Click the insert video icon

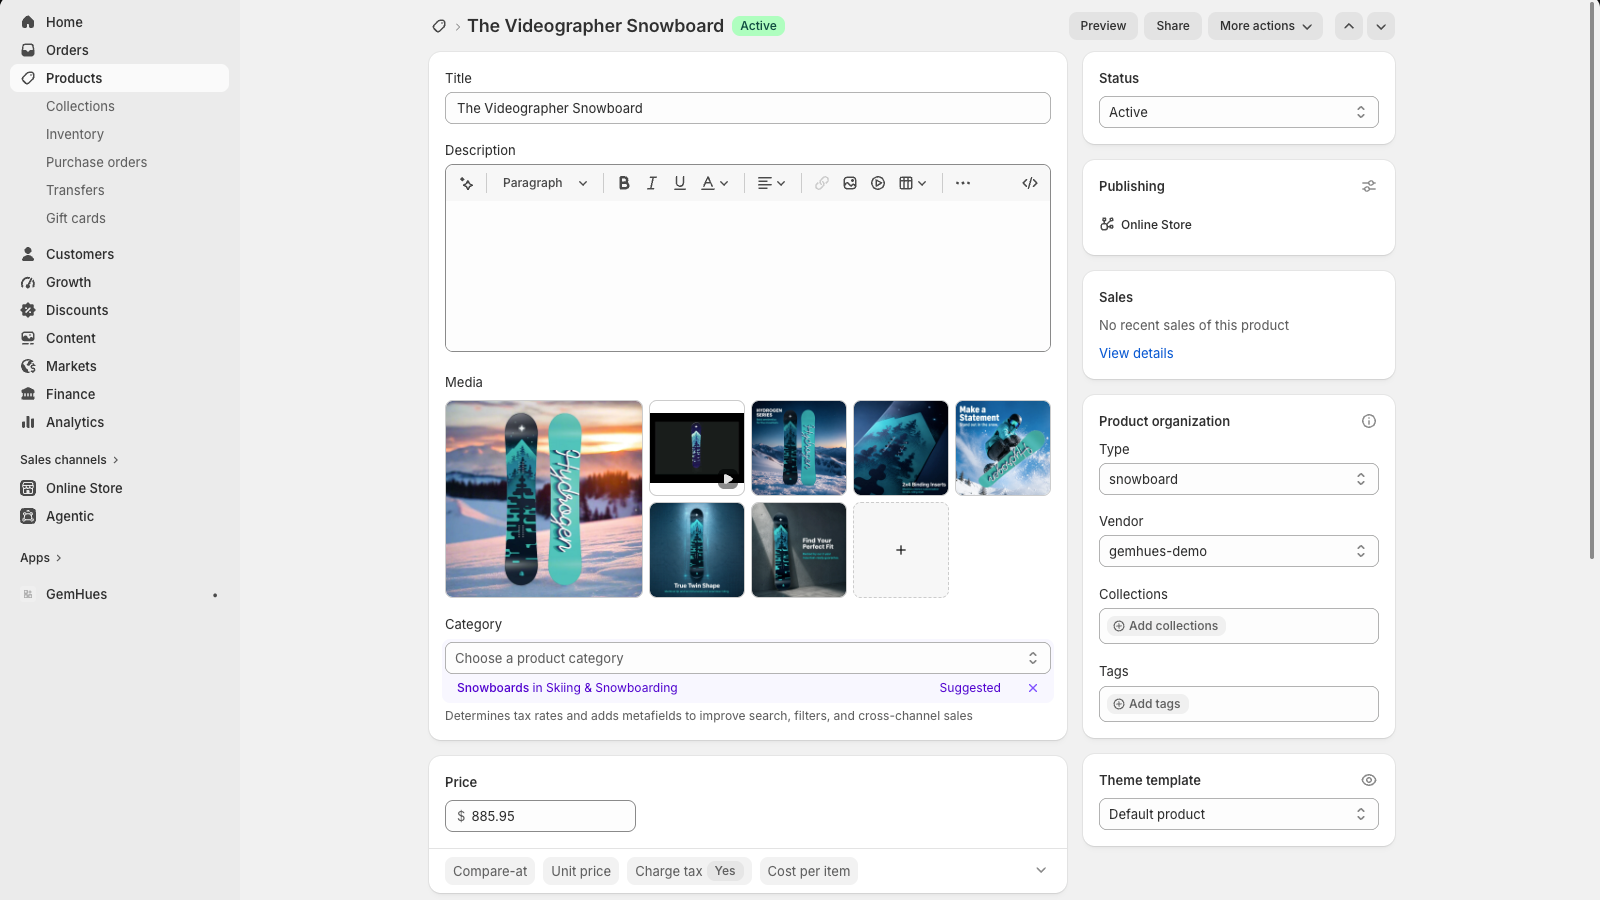tap(878, 183)
